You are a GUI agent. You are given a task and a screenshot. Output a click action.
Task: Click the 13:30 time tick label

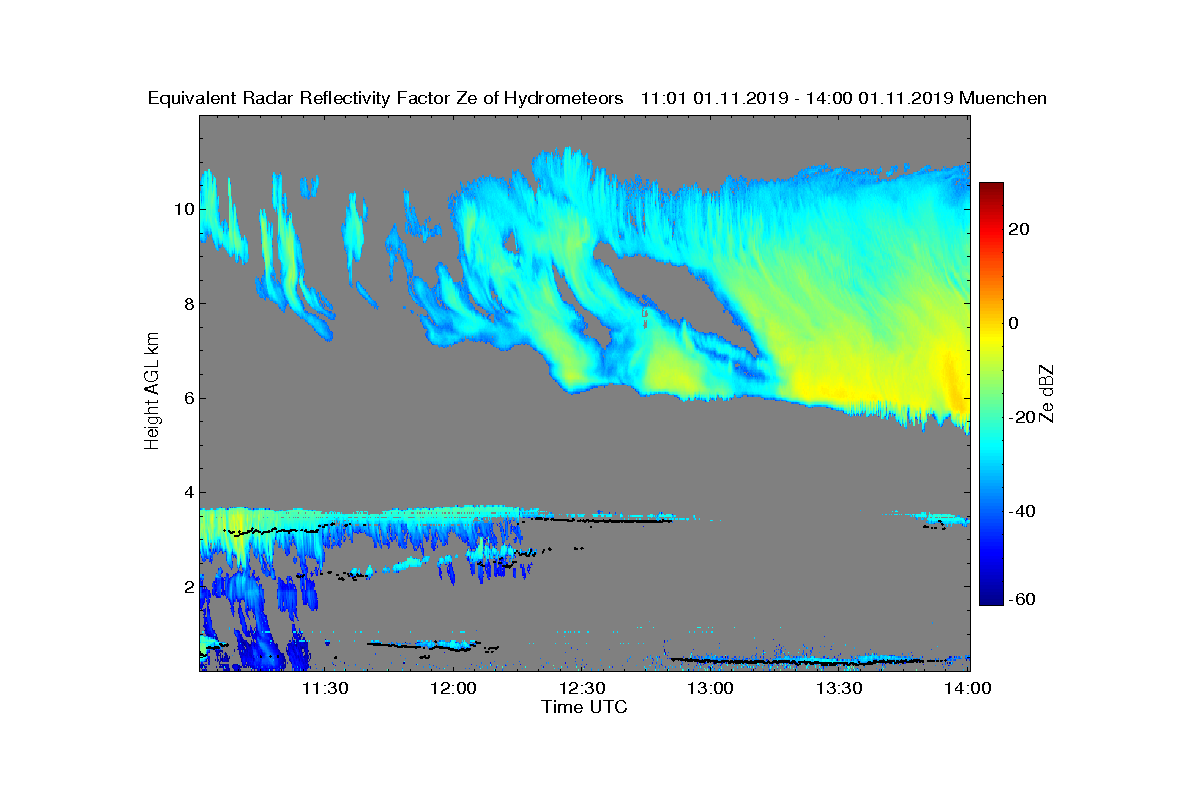point(840,688)
